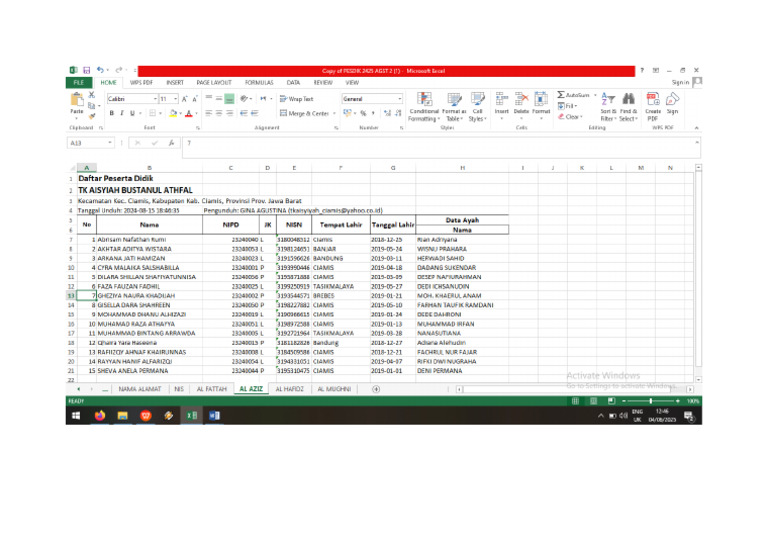Screen dimensions: 768x543
Task: Click Orientation text rotation icon
Action: point(244,99)
